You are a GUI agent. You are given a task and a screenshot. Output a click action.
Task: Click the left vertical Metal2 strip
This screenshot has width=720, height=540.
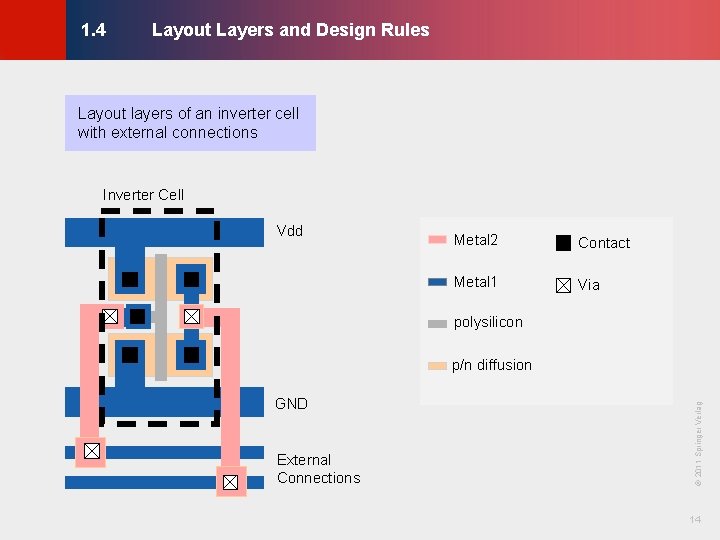(89, 372)
